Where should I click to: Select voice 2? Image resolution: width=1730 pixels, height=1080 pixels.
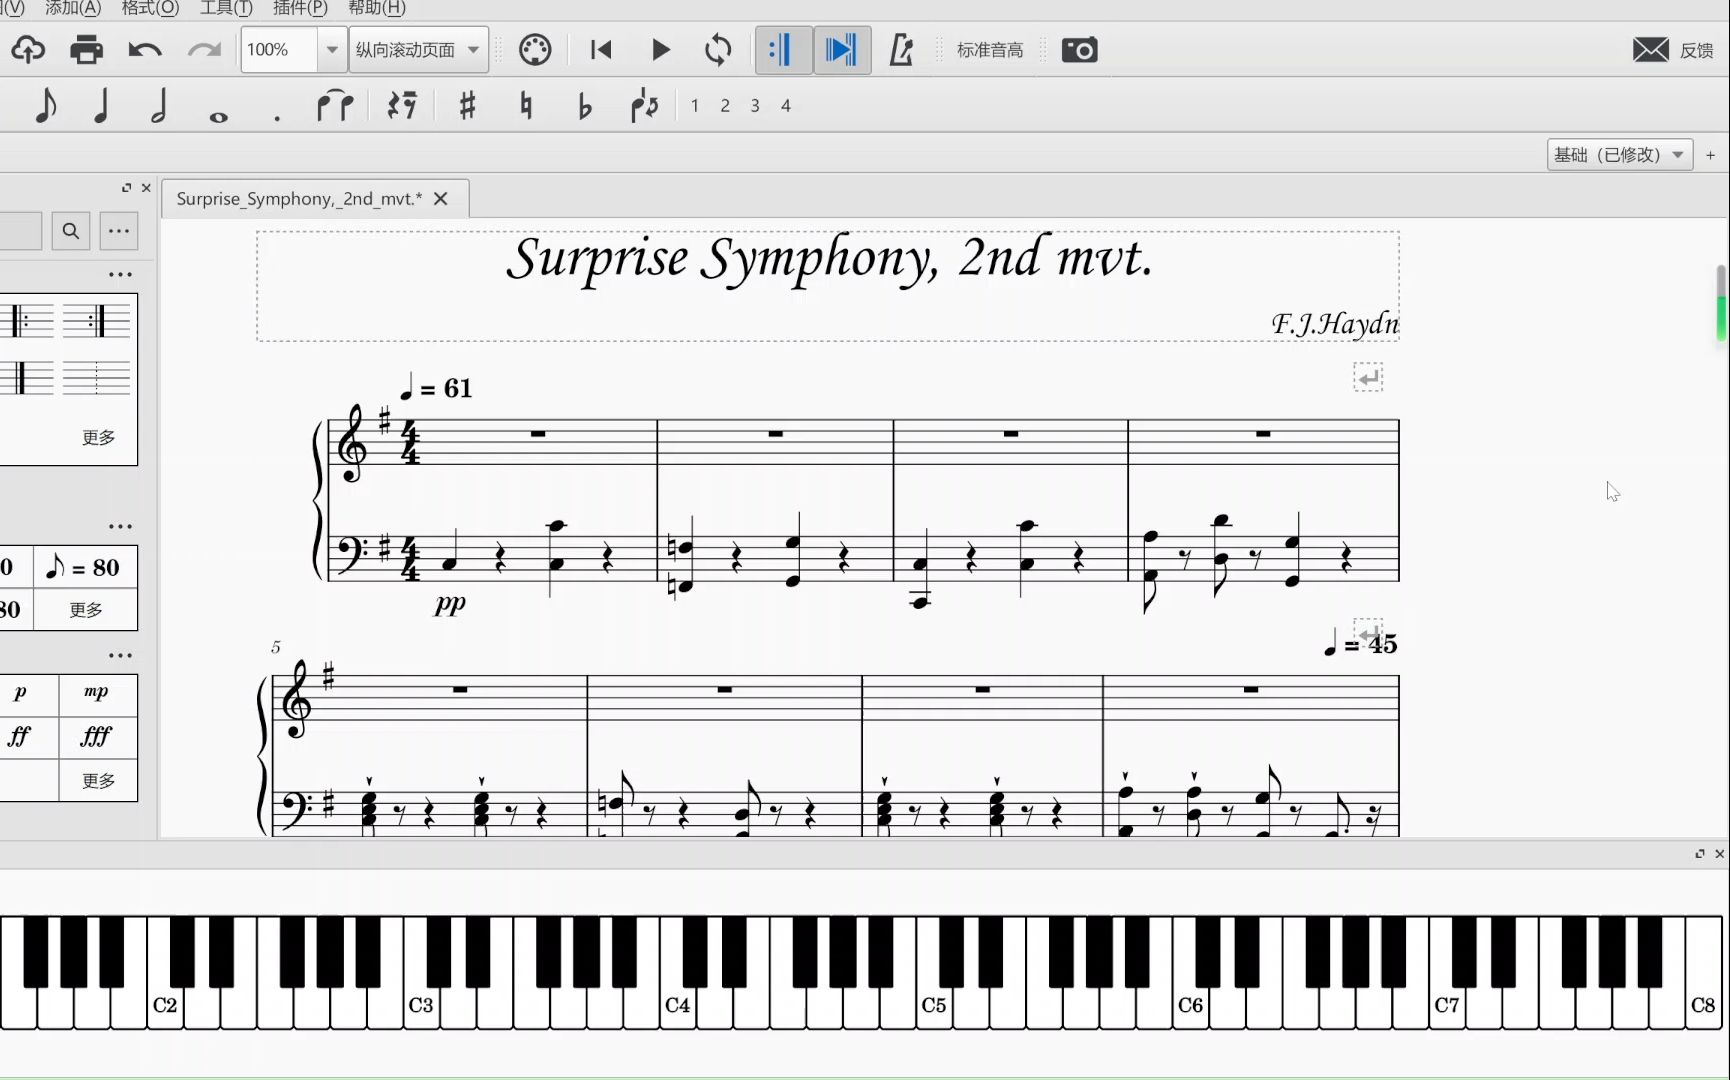click(725, 105)
